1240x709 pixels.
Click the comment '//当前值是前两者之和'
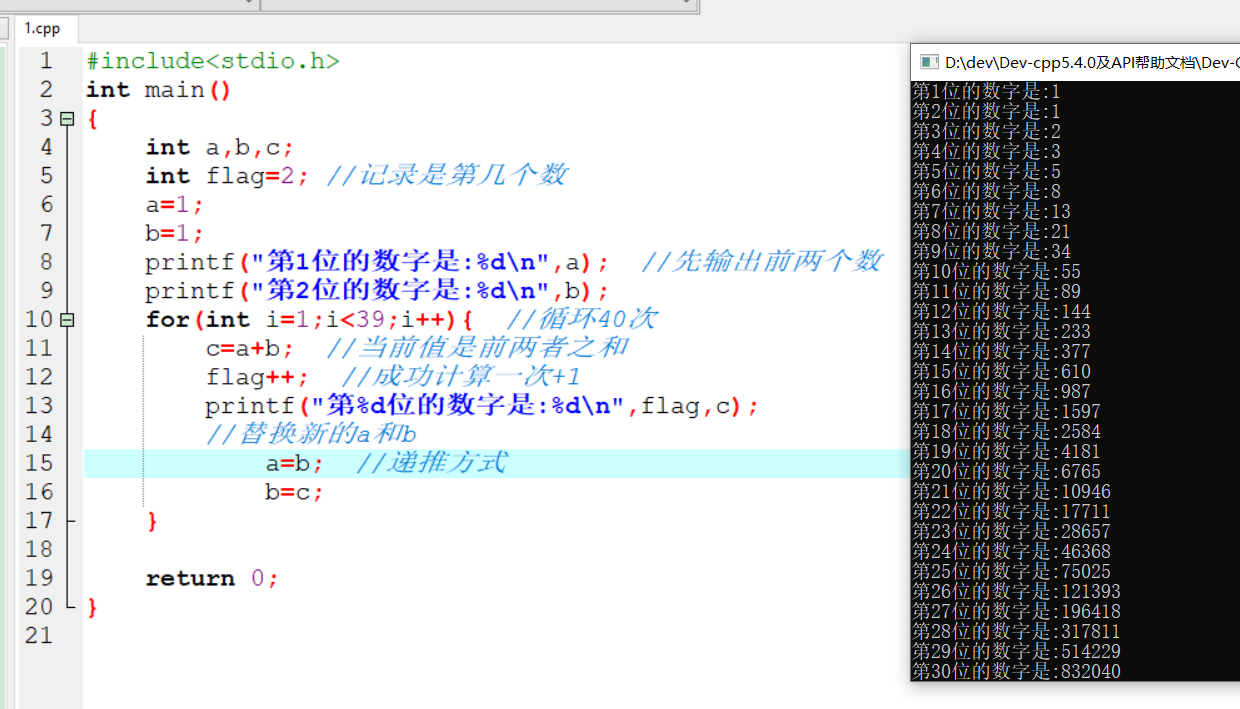tap(478, 348)
